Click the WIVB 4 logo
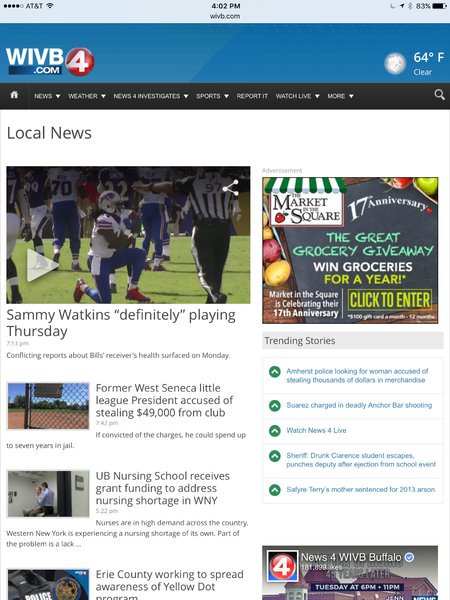This screenshot has height=600, width=450. click(x=50, y=61)
